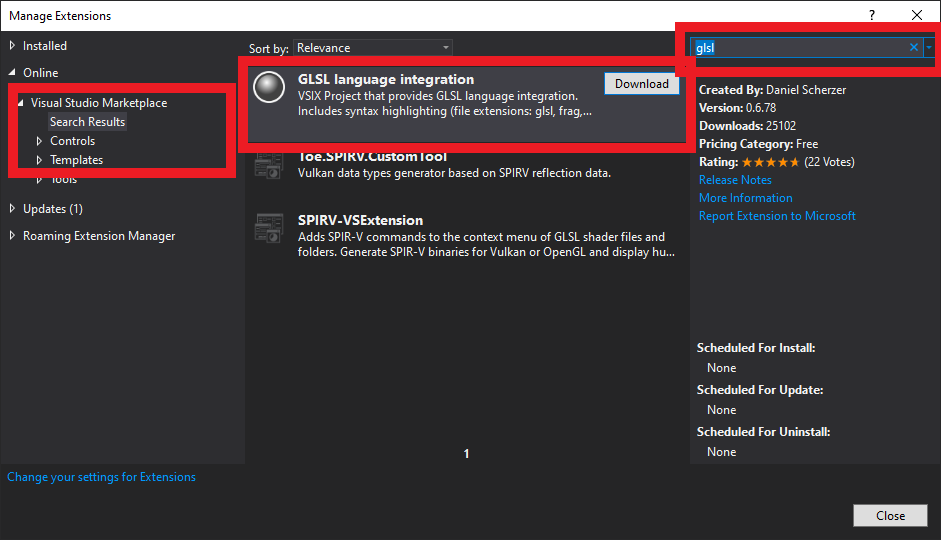The width and height of the screenshot is (941, 540).
Task: Open Change your settings for Extensions link
Action: (101, 477)
